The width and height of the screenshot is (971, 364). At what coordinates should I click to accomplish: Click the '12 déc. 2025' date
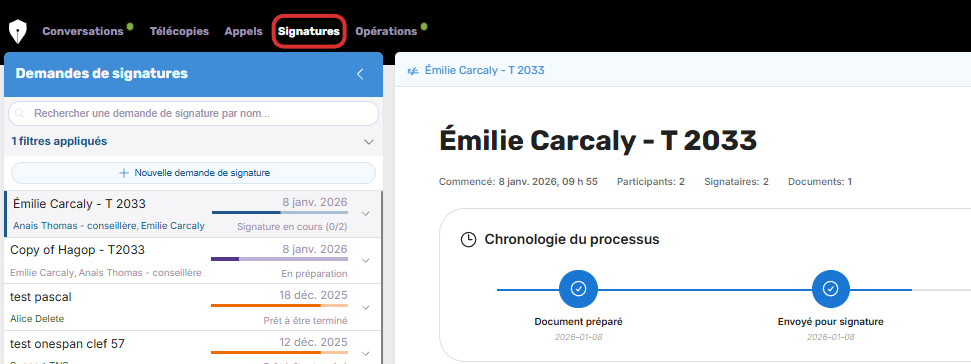click(313, 342)
